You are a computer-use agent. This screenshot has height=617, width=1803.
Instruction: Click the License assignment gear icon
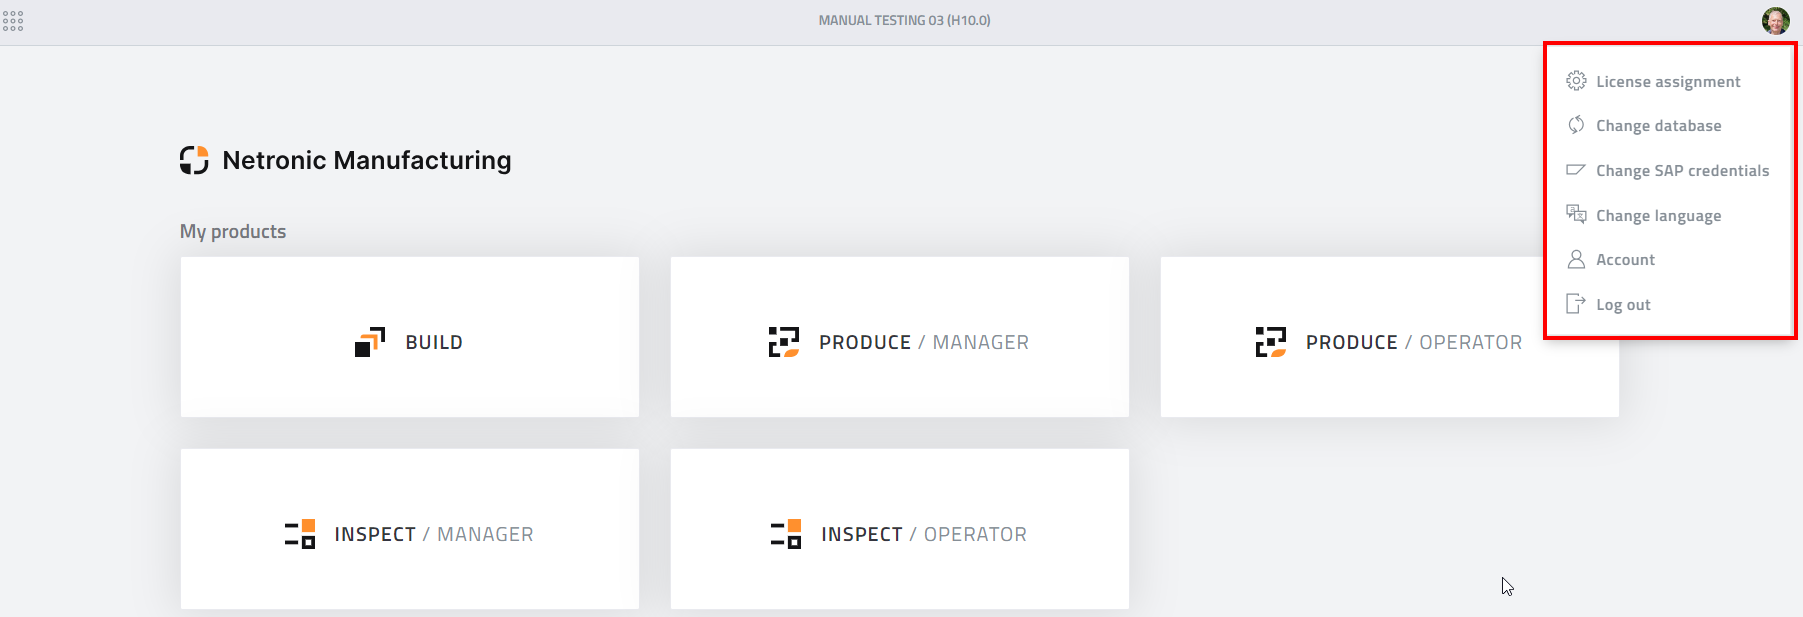(1576, 81)
